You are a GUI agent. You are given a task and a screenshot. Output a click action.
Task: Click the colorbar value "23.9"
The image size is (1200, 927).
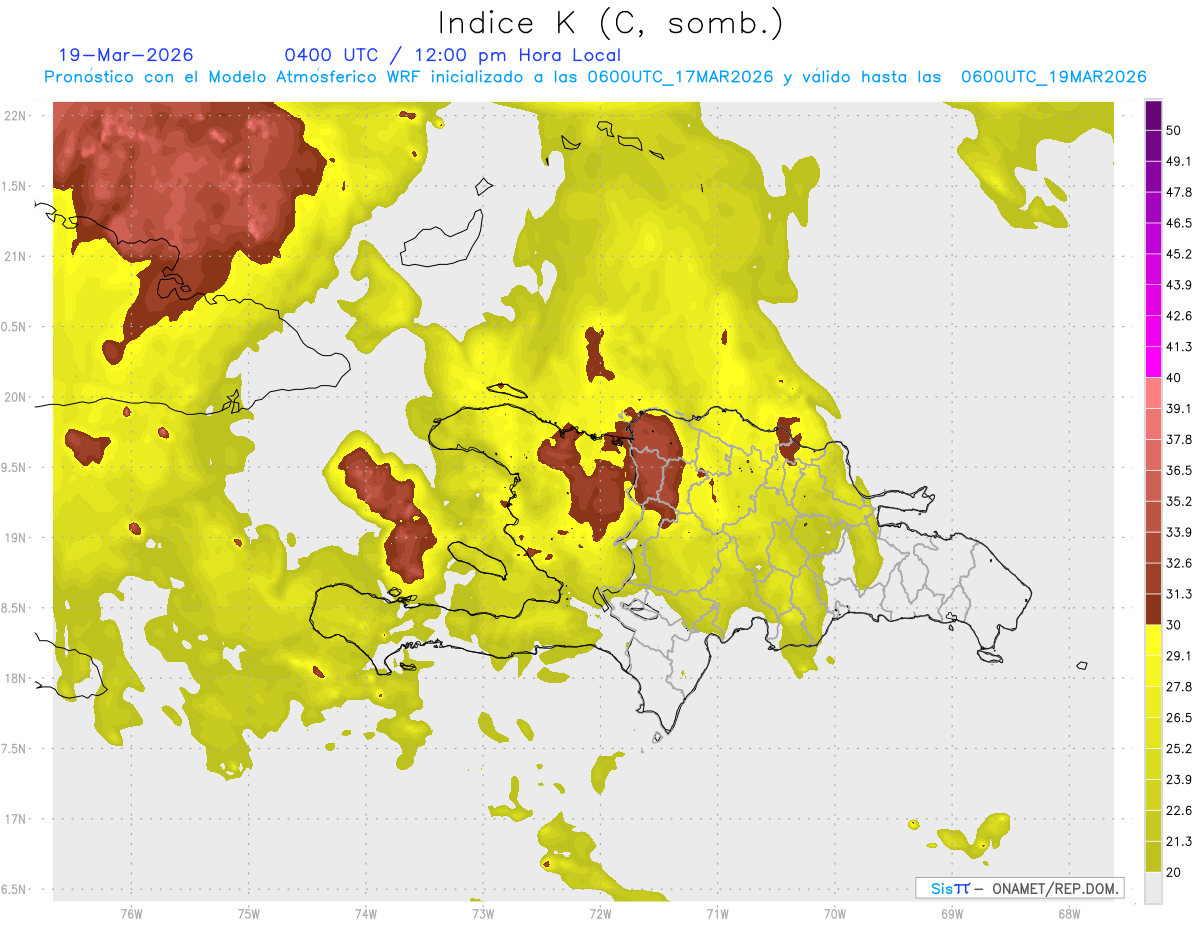click(1179, 780)
